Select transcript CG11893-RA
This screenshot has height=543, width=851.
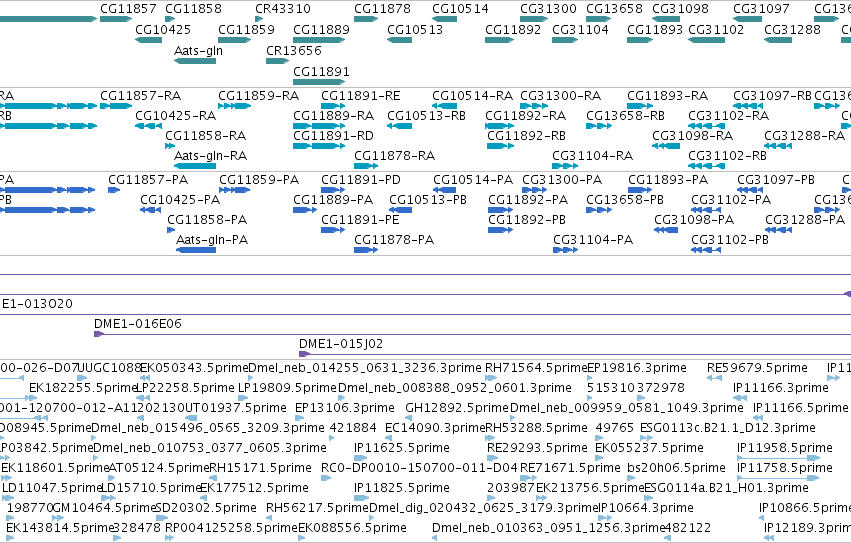pos(668,96)
